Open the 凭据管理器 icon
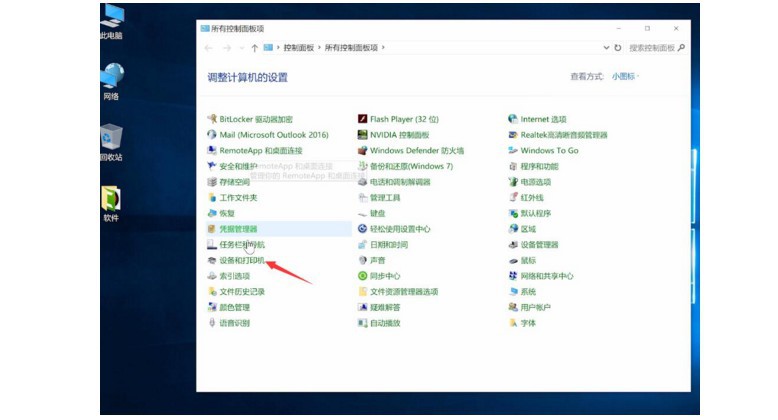The height and width of the screenshot is (420, 778). (x=212, y=229)
